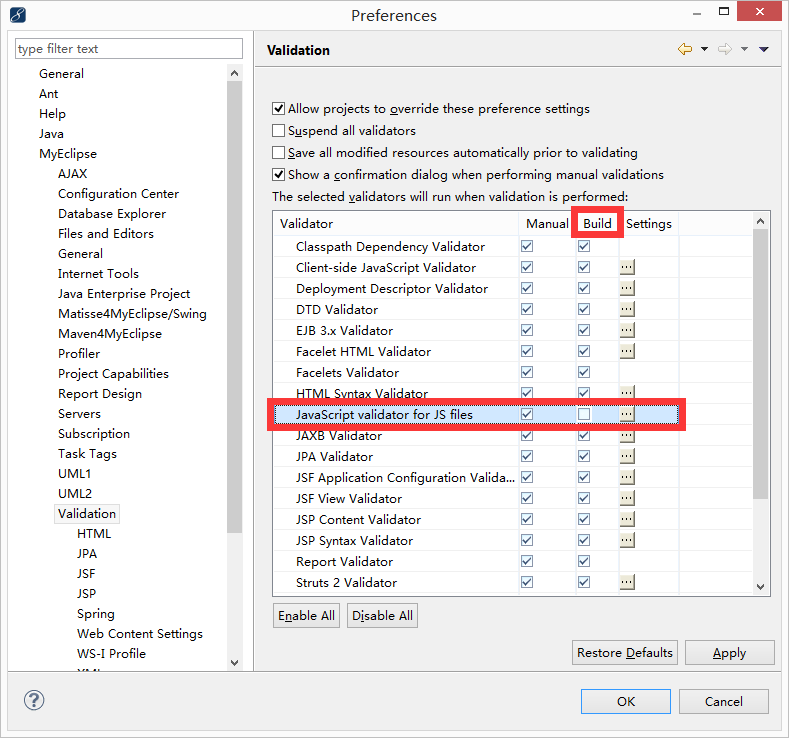Image resolution: width=789 pixels, height=738 pixels.
Task: Uncheck Build for Facelets Validator
Action: (584, 372)
